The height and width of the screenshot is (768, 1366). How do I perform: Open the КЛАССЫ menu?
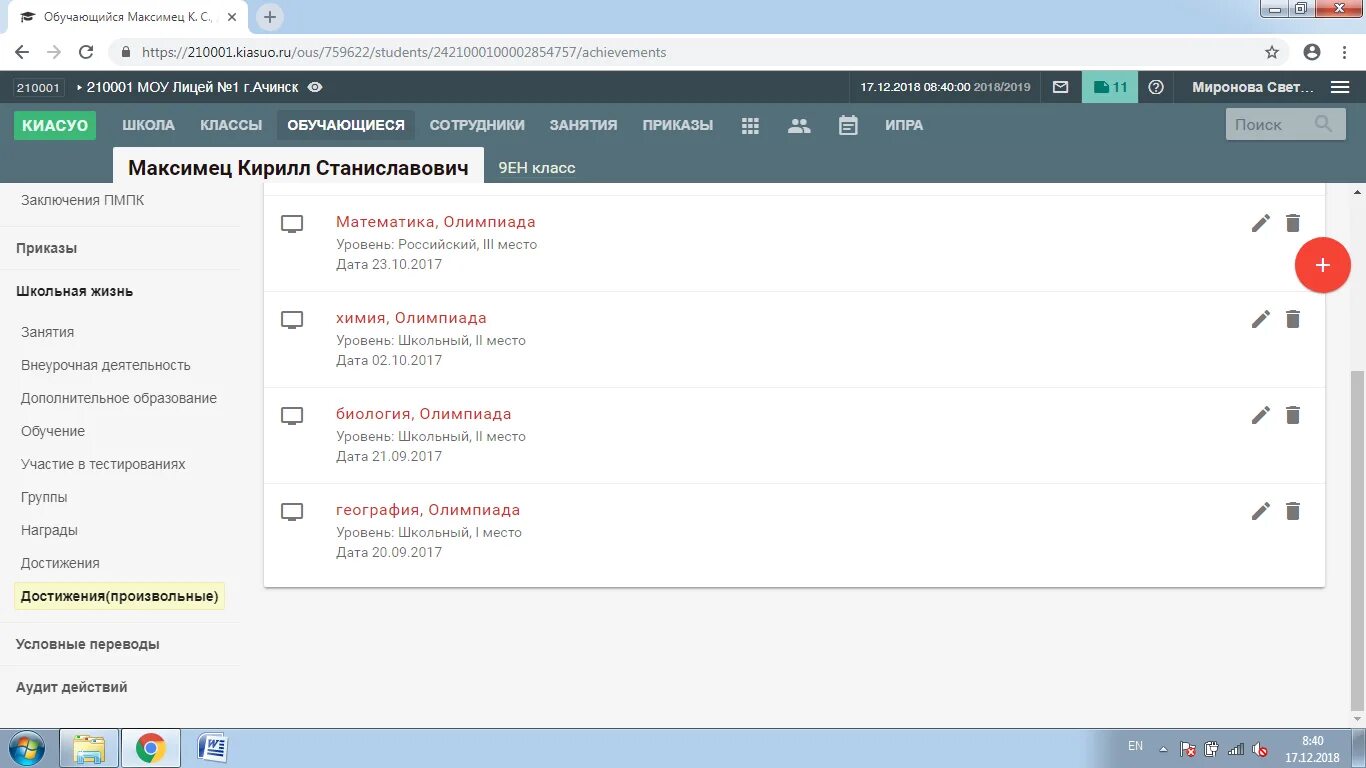231,125
